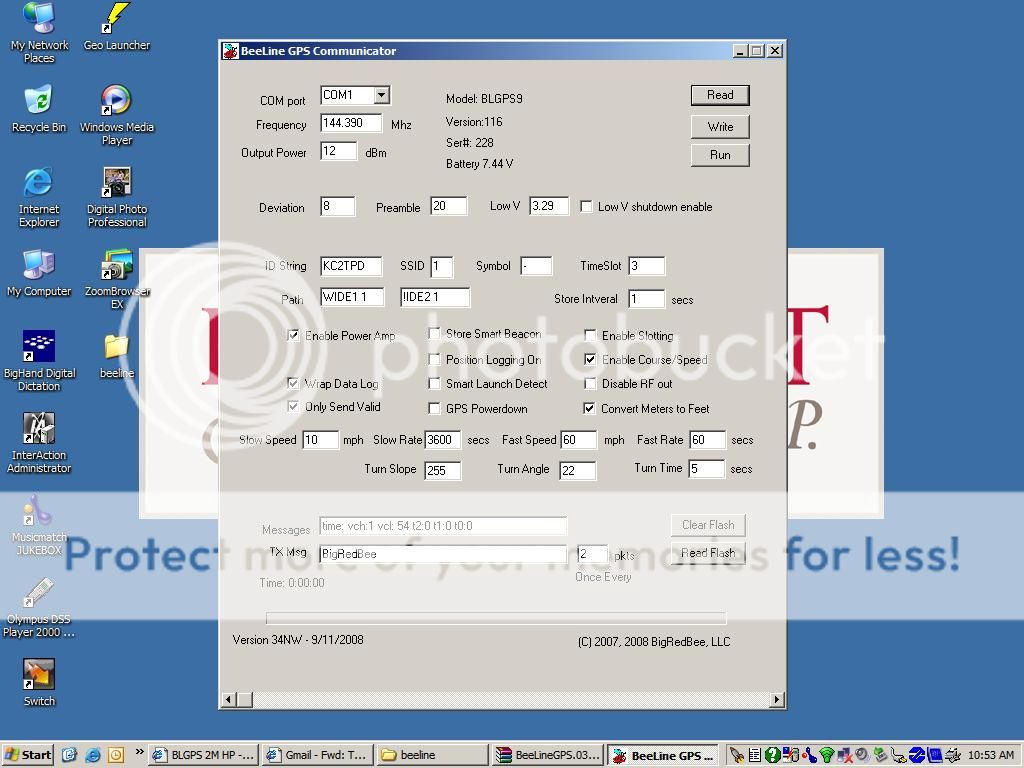Toggle Enable Power Amp checkbox

click(x=293, y=336)
